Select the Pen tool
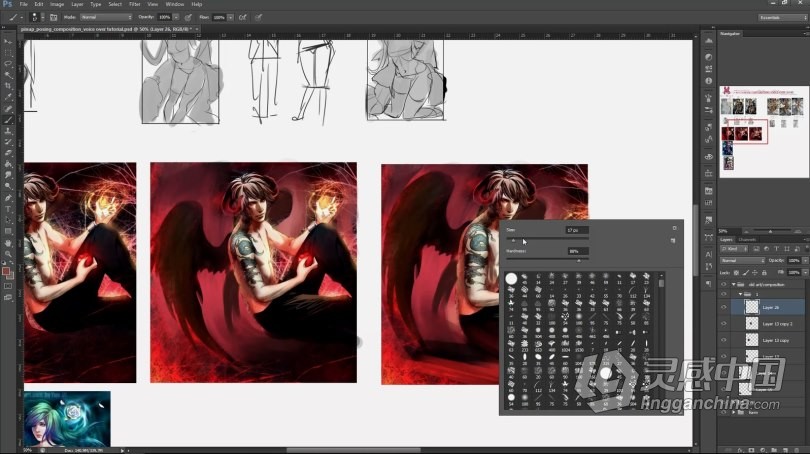Screen dimensions: 810x454 (x=8, y=198)
